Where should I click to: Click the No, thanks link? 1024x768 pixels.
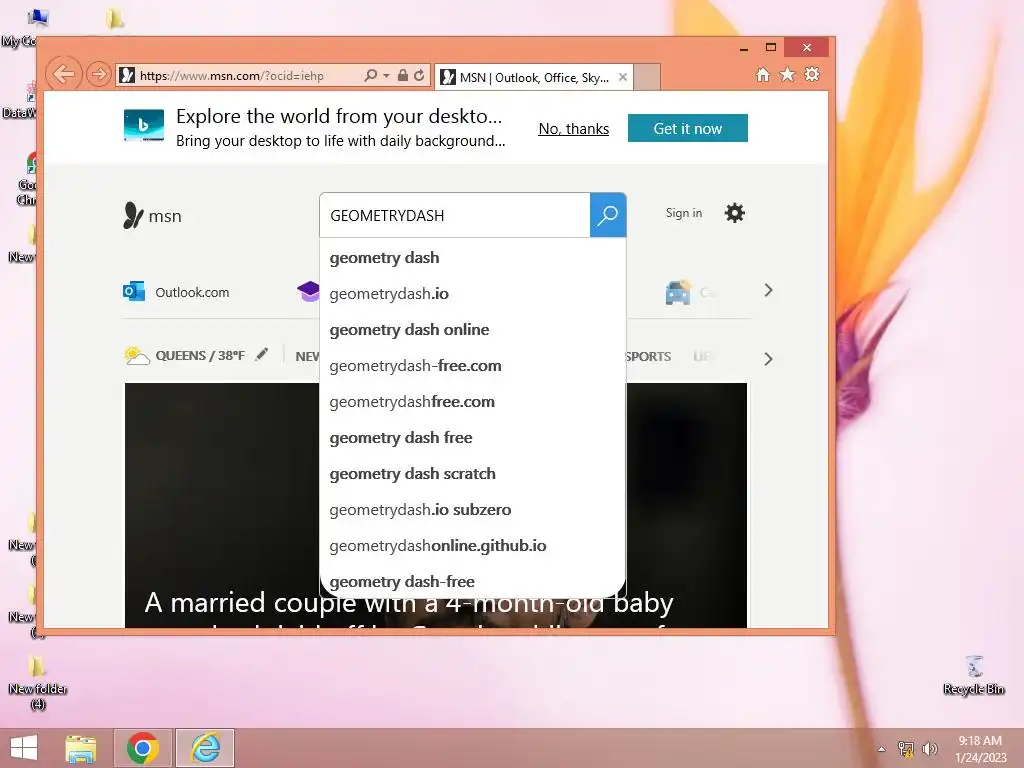tap(573, 129)
